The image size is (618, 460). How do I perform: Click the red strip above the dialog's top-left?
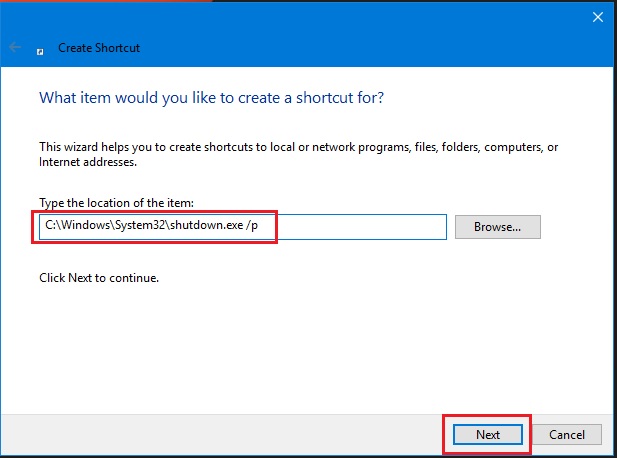click(100, 1)
